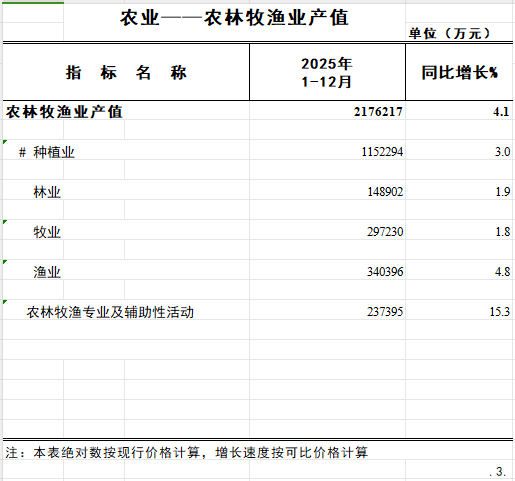Select the 同比增长% header cell

pos(459,72)
